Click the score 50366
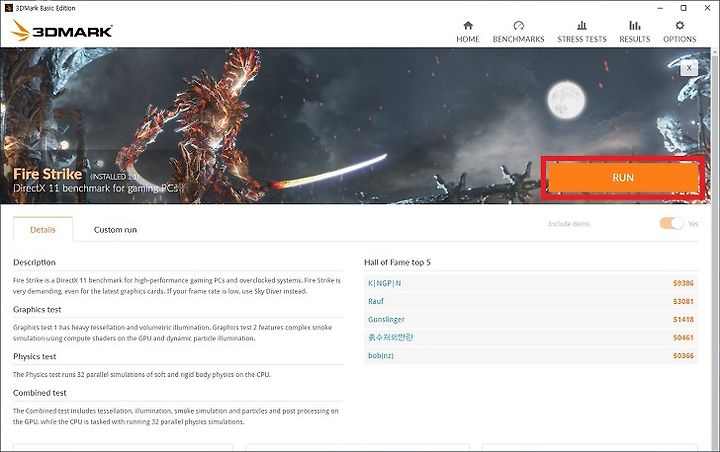Image resolution: width=720 pixels, height=452 pixels. click(683, 356)
